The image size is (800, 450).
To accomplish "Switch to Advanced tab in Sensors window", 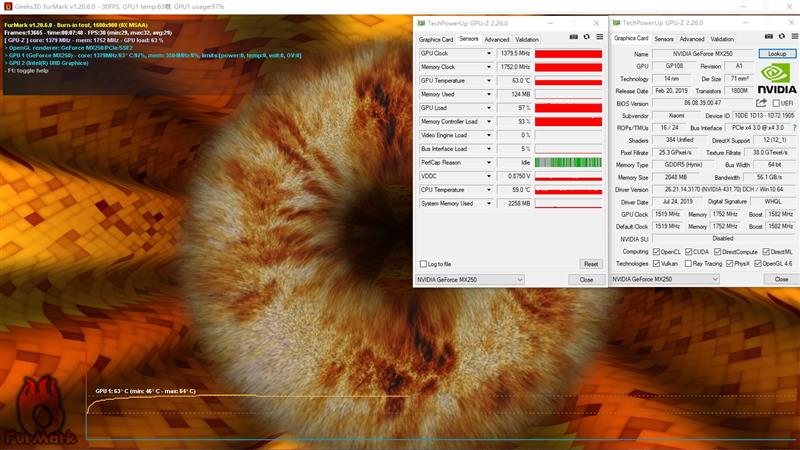I will pyautogui.click(x=497, y=39).
